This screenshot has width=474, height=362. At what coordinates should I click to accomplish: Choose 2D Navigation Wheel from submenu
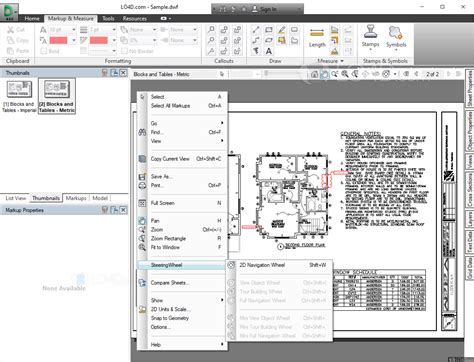279,265
